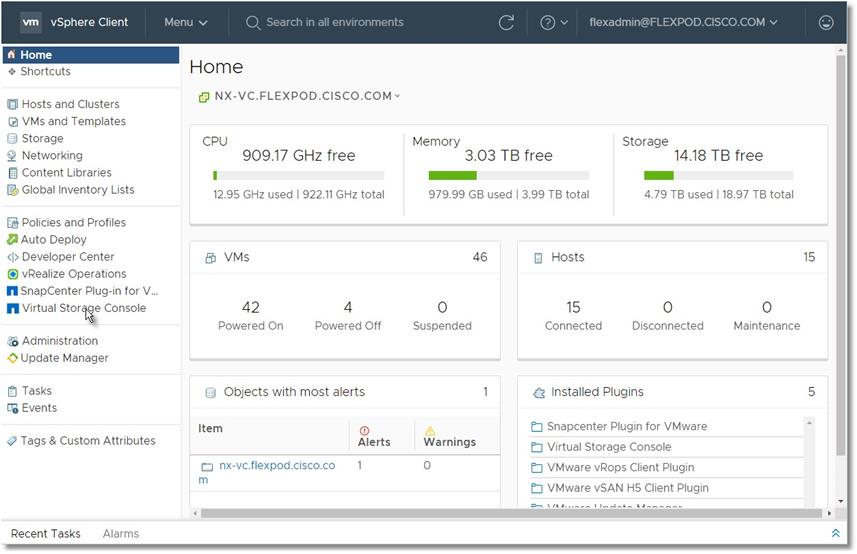Click the Hosts and Clusters icon

point(12,104)
